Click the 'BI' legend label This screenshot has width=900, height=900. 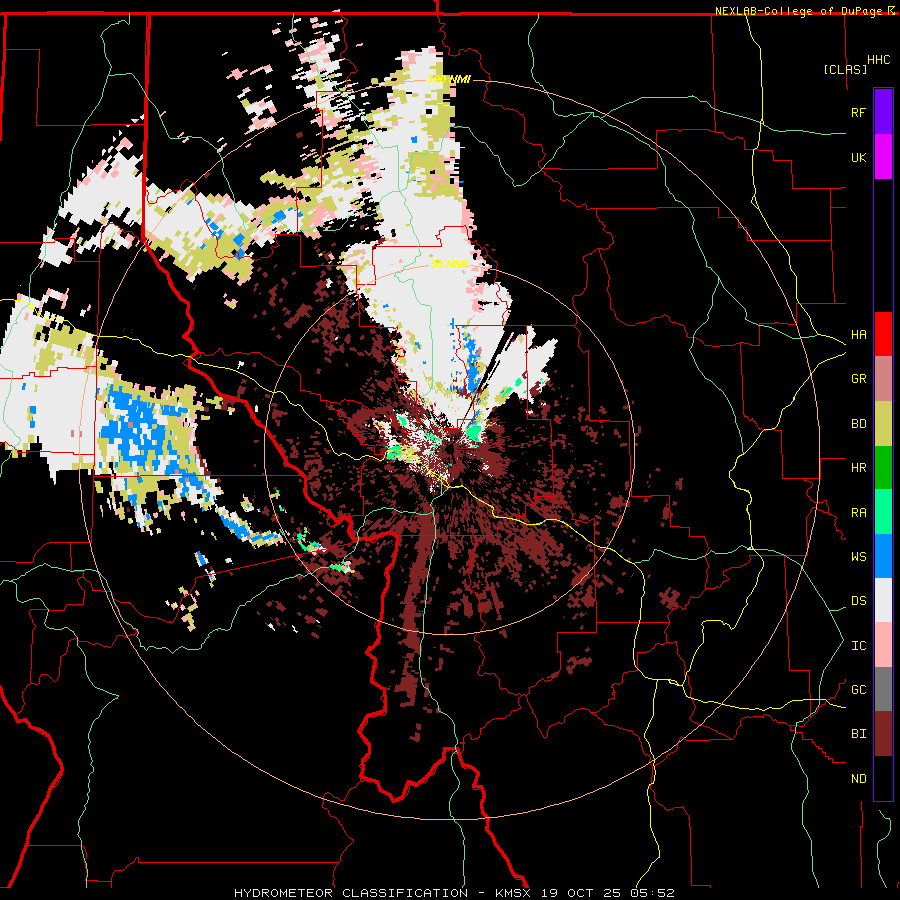click(x=858, y=734)
